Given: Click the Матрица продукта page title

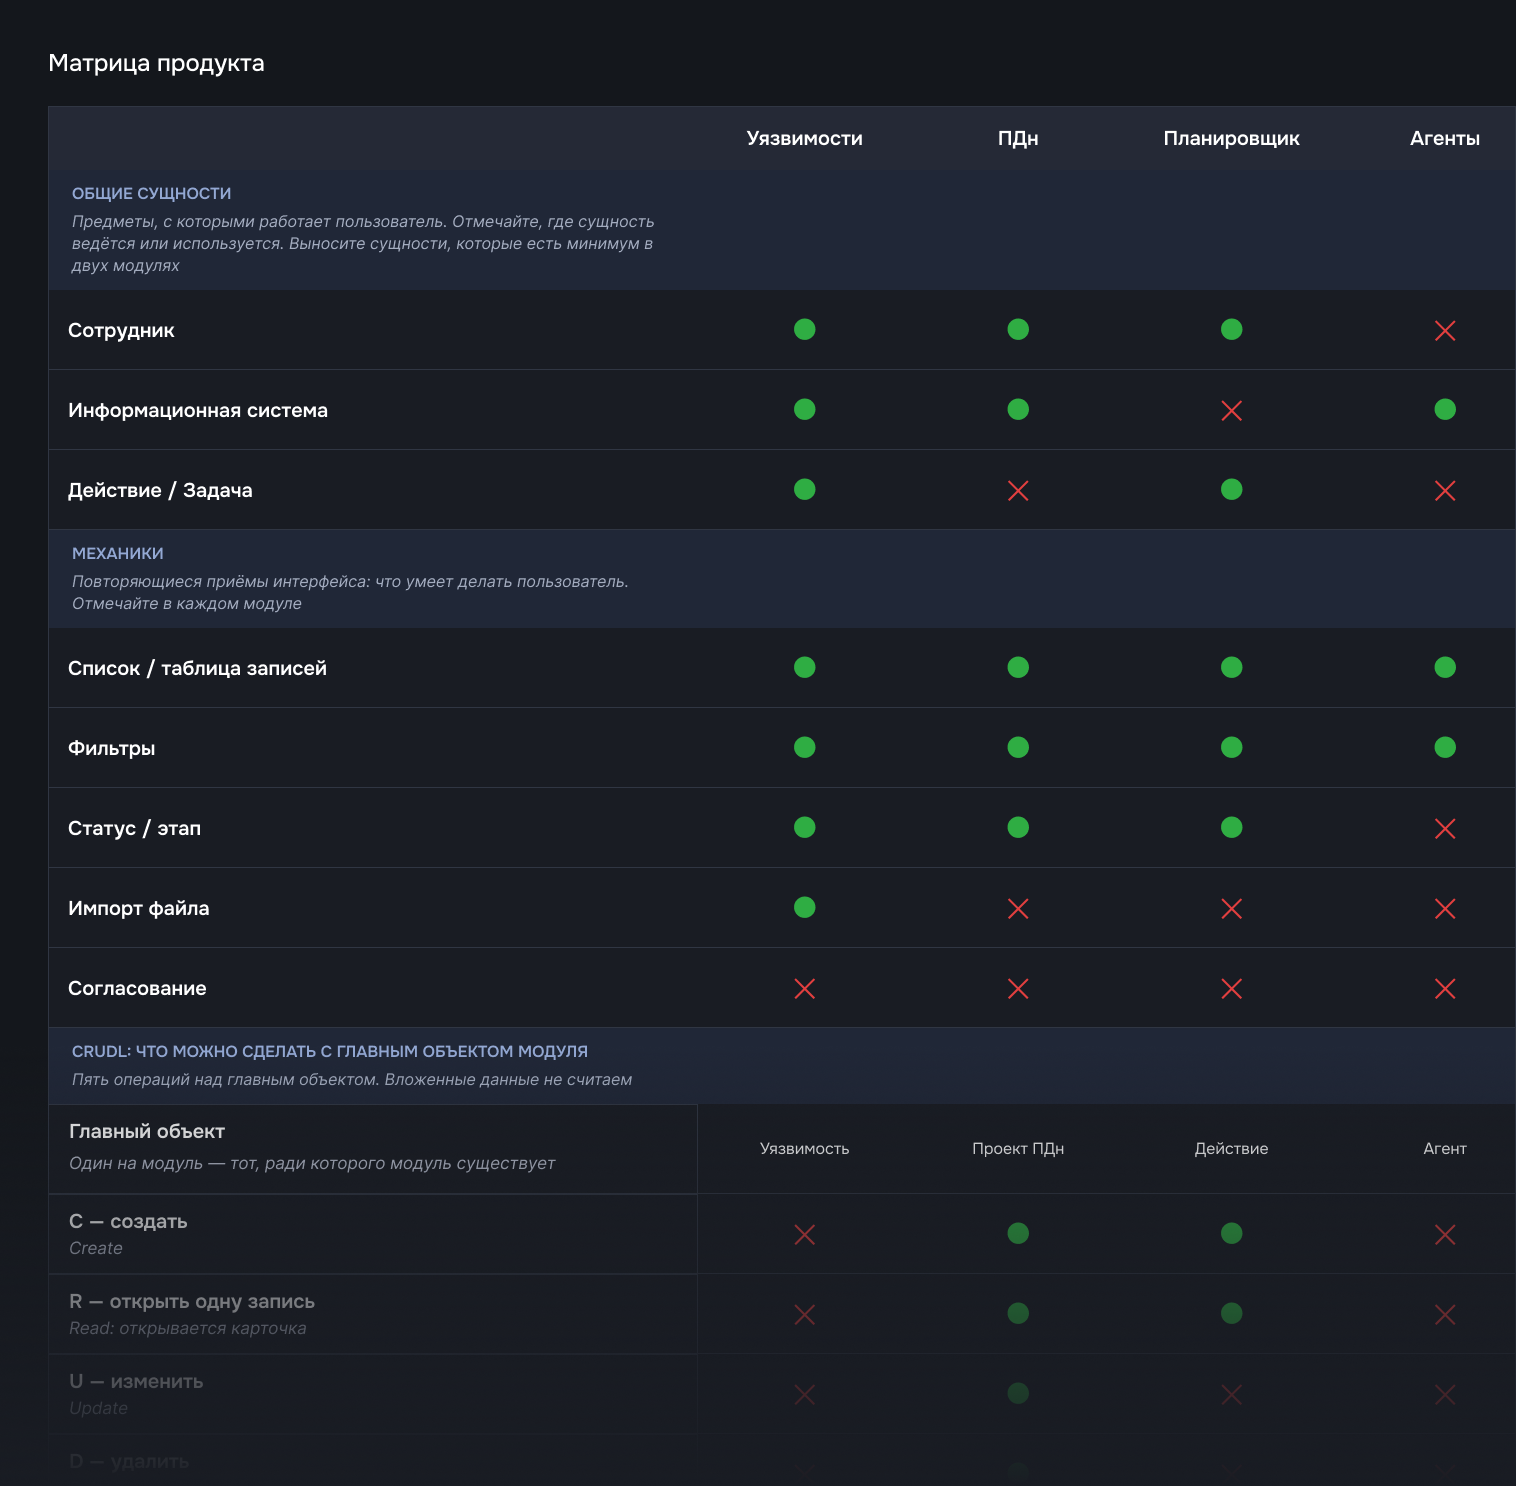Looking at the screenshot, I should coord(156,63).
